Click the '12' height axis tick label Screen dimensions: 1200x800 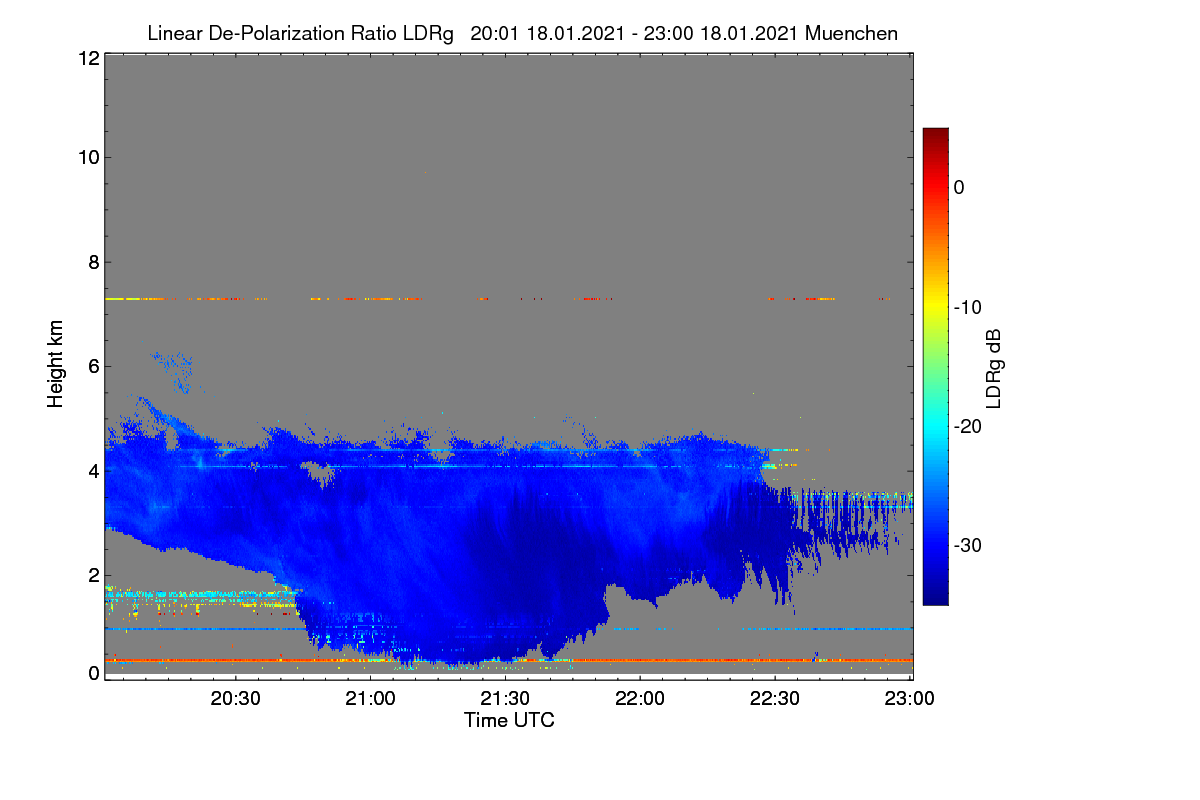tap(87, 59)
